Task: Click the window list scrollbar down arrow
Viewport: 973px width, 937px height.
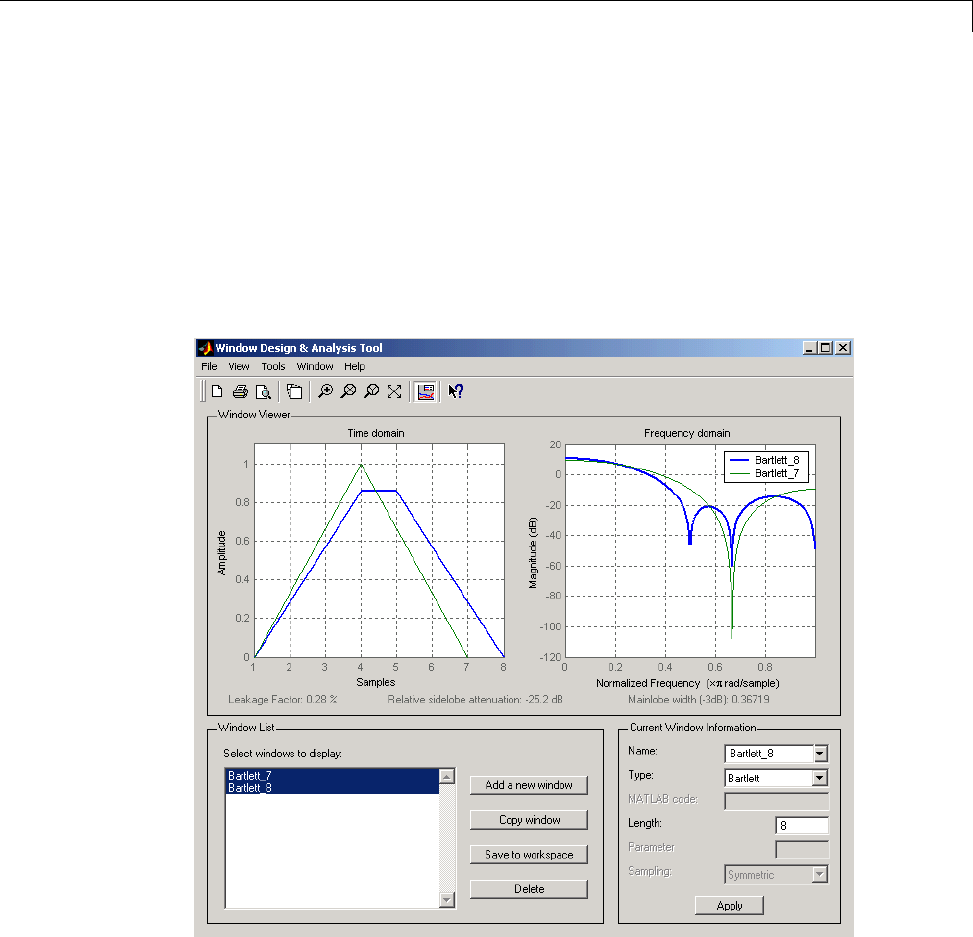Action: (x=447, y=900)
